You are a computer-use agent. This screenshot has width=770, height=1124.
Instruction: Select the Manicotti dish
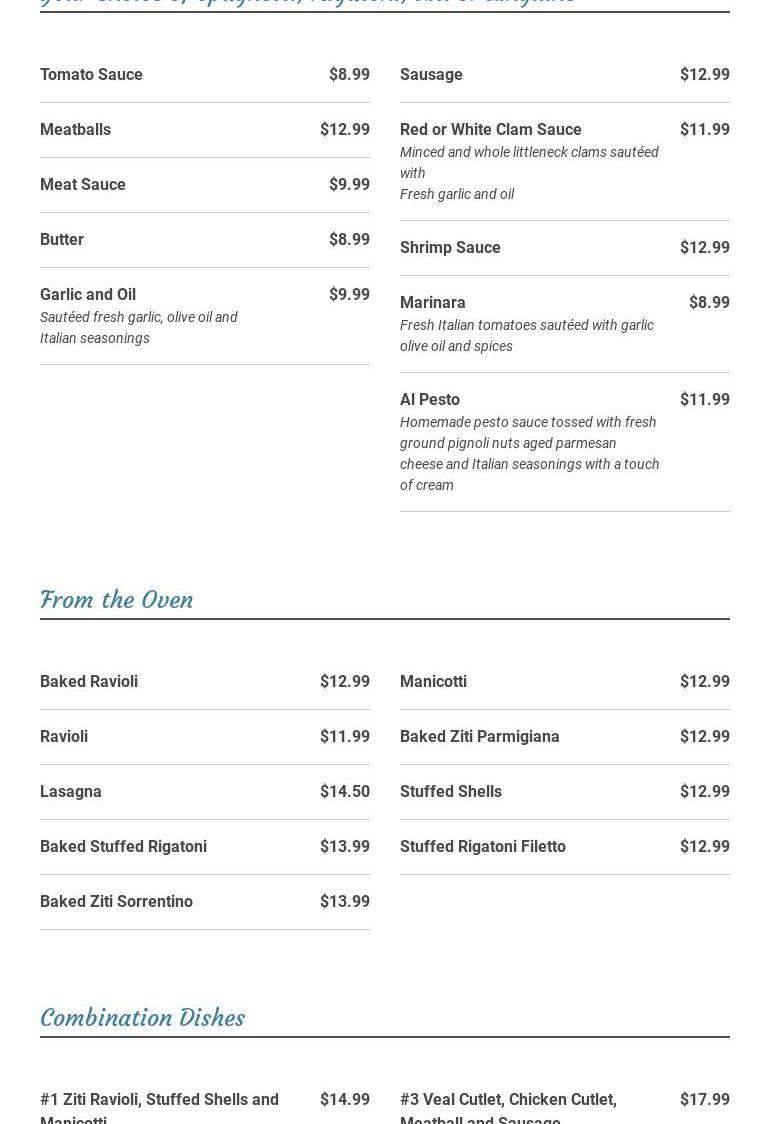[433, 682]
